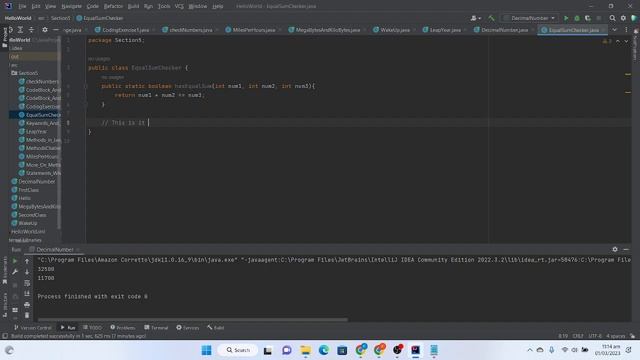
Task: Open the Version Control tool window
Action: tap(33, 327)
